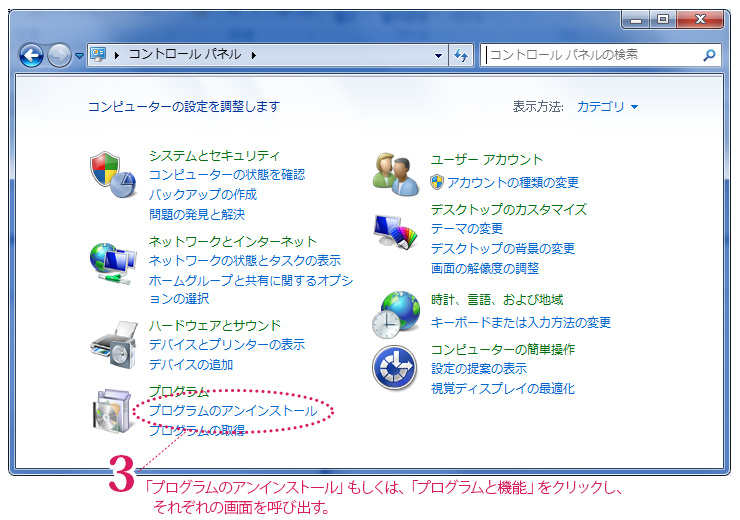Click the コントロール パネル breadcrumb item

coord(184,55)
